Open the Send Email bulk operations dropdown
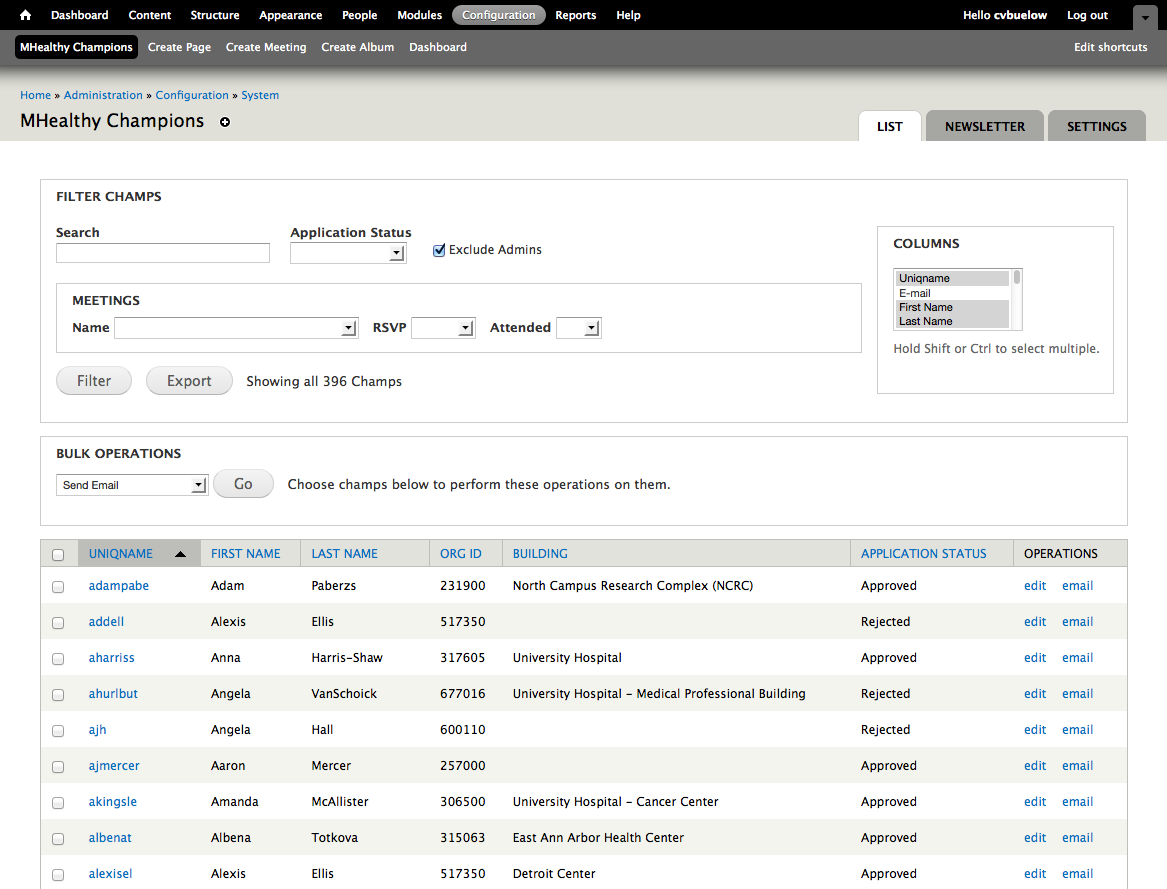Image resolution: width=1167 pixels, height=889 pixels. click(131, 485)
